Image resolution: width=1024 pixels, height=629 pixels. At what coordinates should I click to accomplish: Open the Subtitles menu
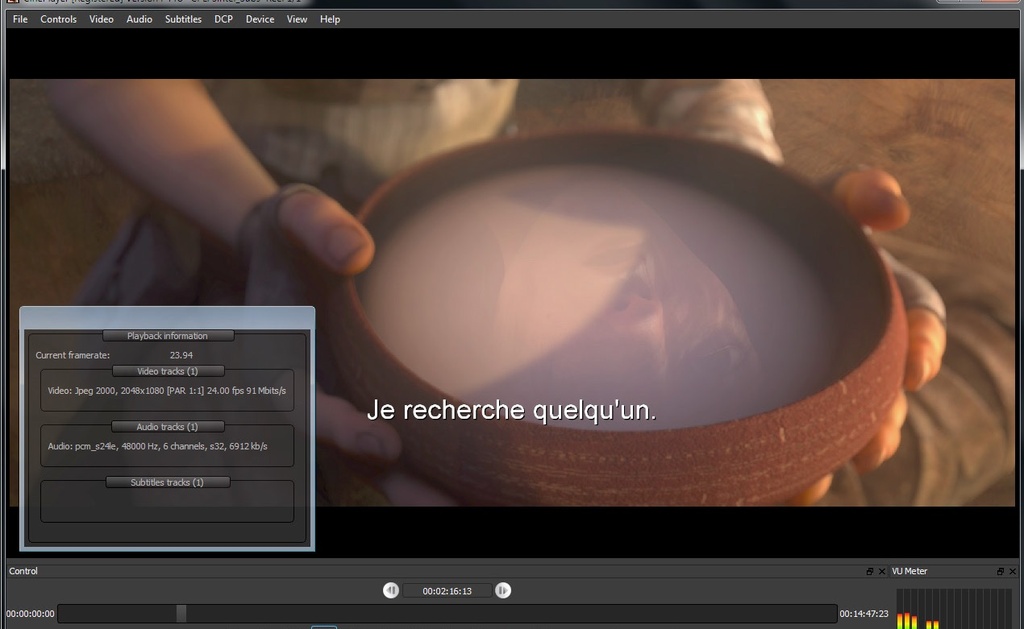(x=183, y=19)
